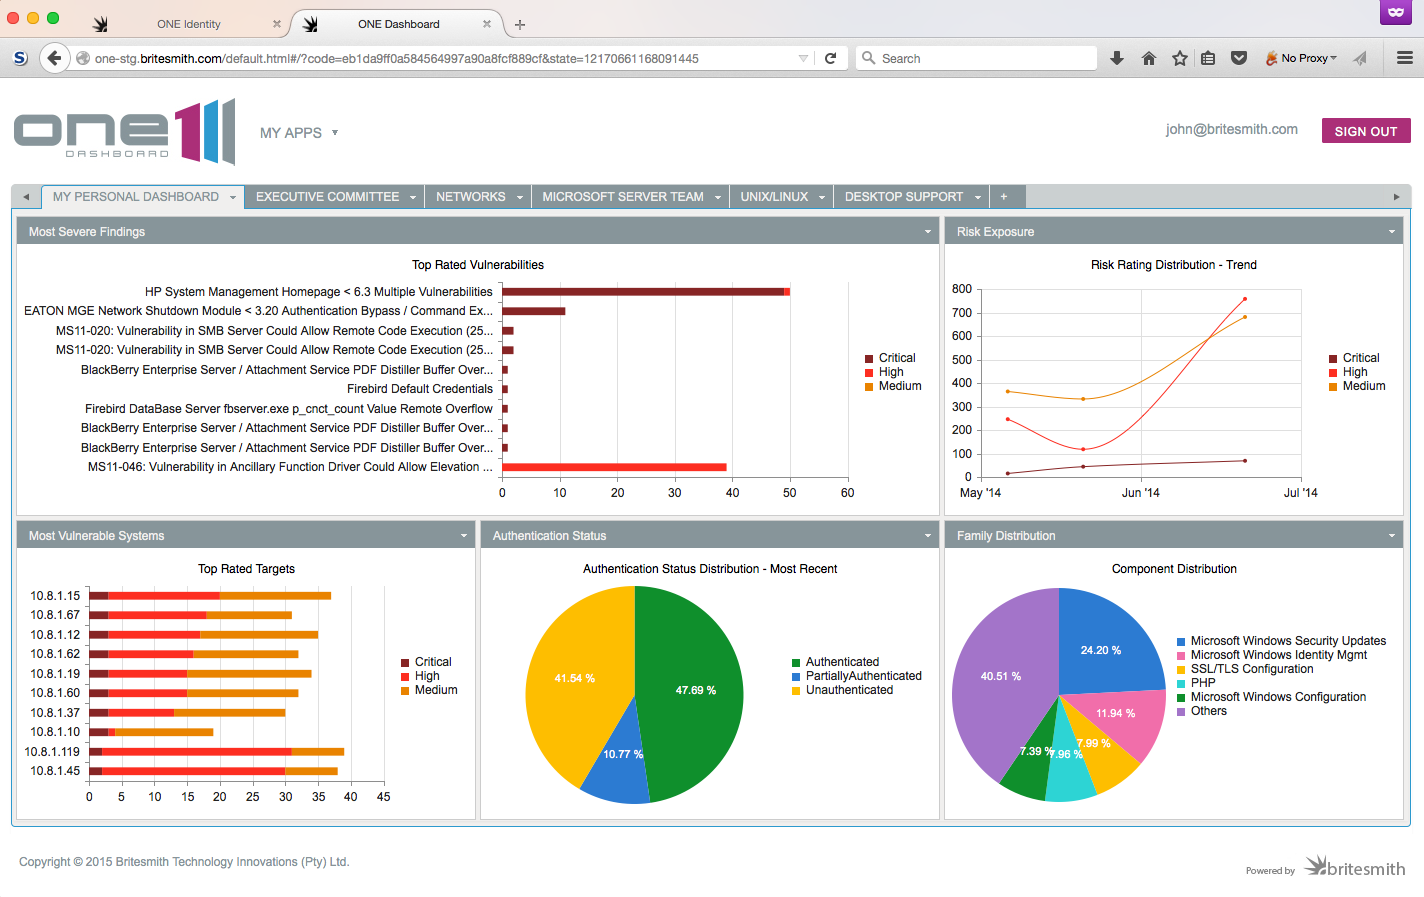Click the MS11-046 Ancillary Function Driver bar
The image size is (1424, 897).
pos(614,467)
